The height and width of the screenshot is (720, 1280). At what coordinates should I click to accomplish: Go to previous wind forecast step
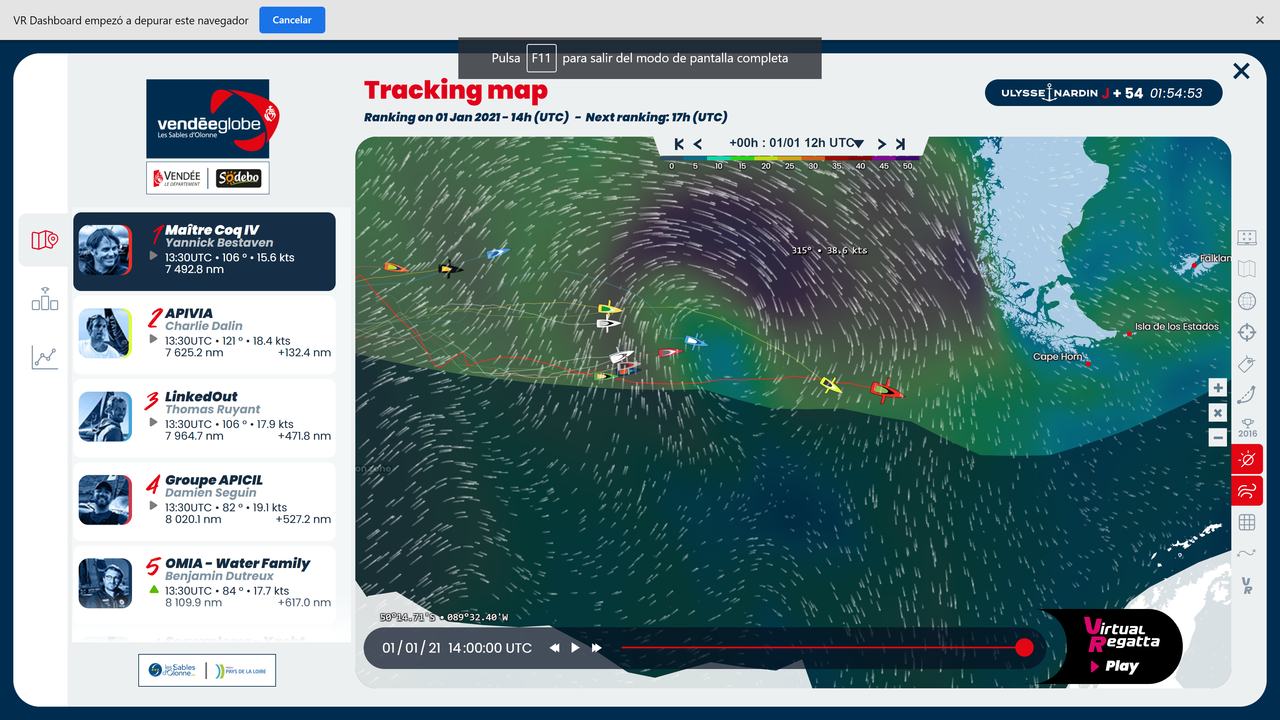coord(698,144)
